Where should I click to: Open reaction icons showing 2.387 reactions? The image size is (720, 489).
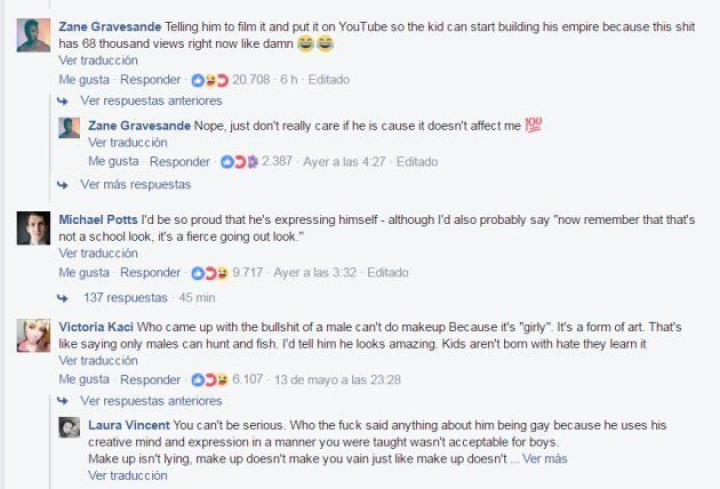pos(240,162)
